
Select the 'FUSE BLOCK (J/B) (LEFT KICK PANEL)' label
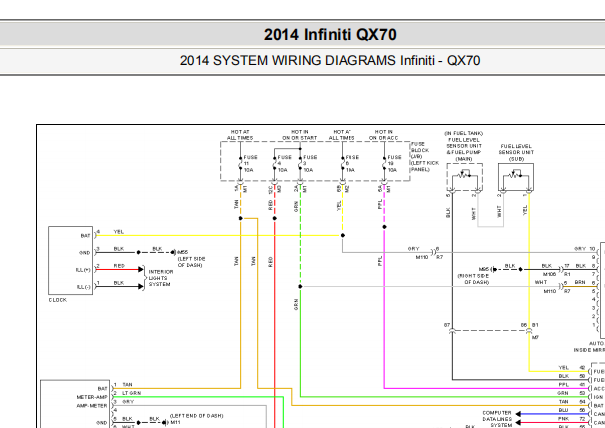tap(424, 157)
